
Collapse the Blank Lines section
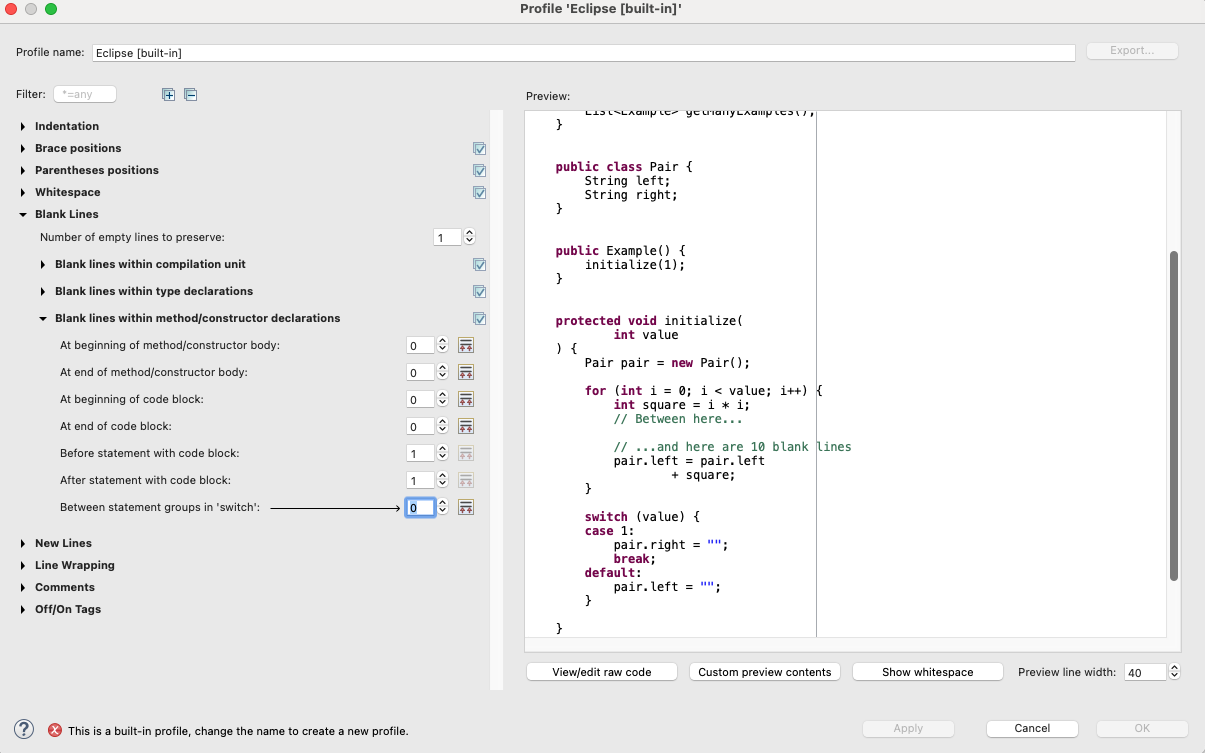pyautogui.click(x=23, y=214)
